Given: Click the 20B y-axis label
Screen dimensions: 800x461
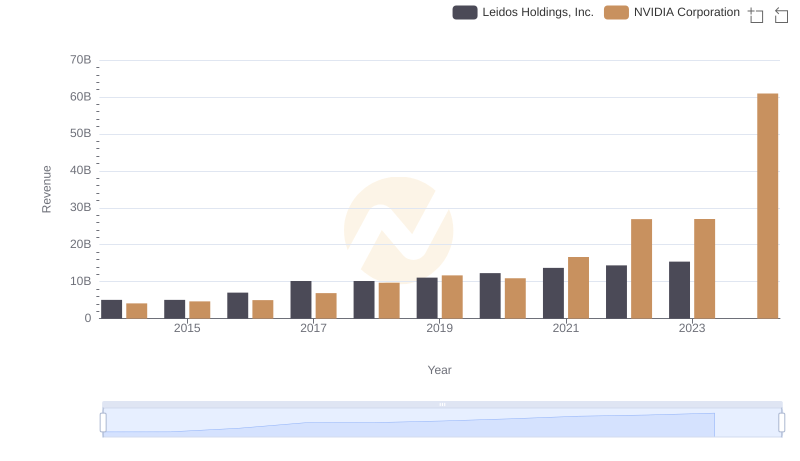Looking at the screenshot, I should (x=81, y=244).
